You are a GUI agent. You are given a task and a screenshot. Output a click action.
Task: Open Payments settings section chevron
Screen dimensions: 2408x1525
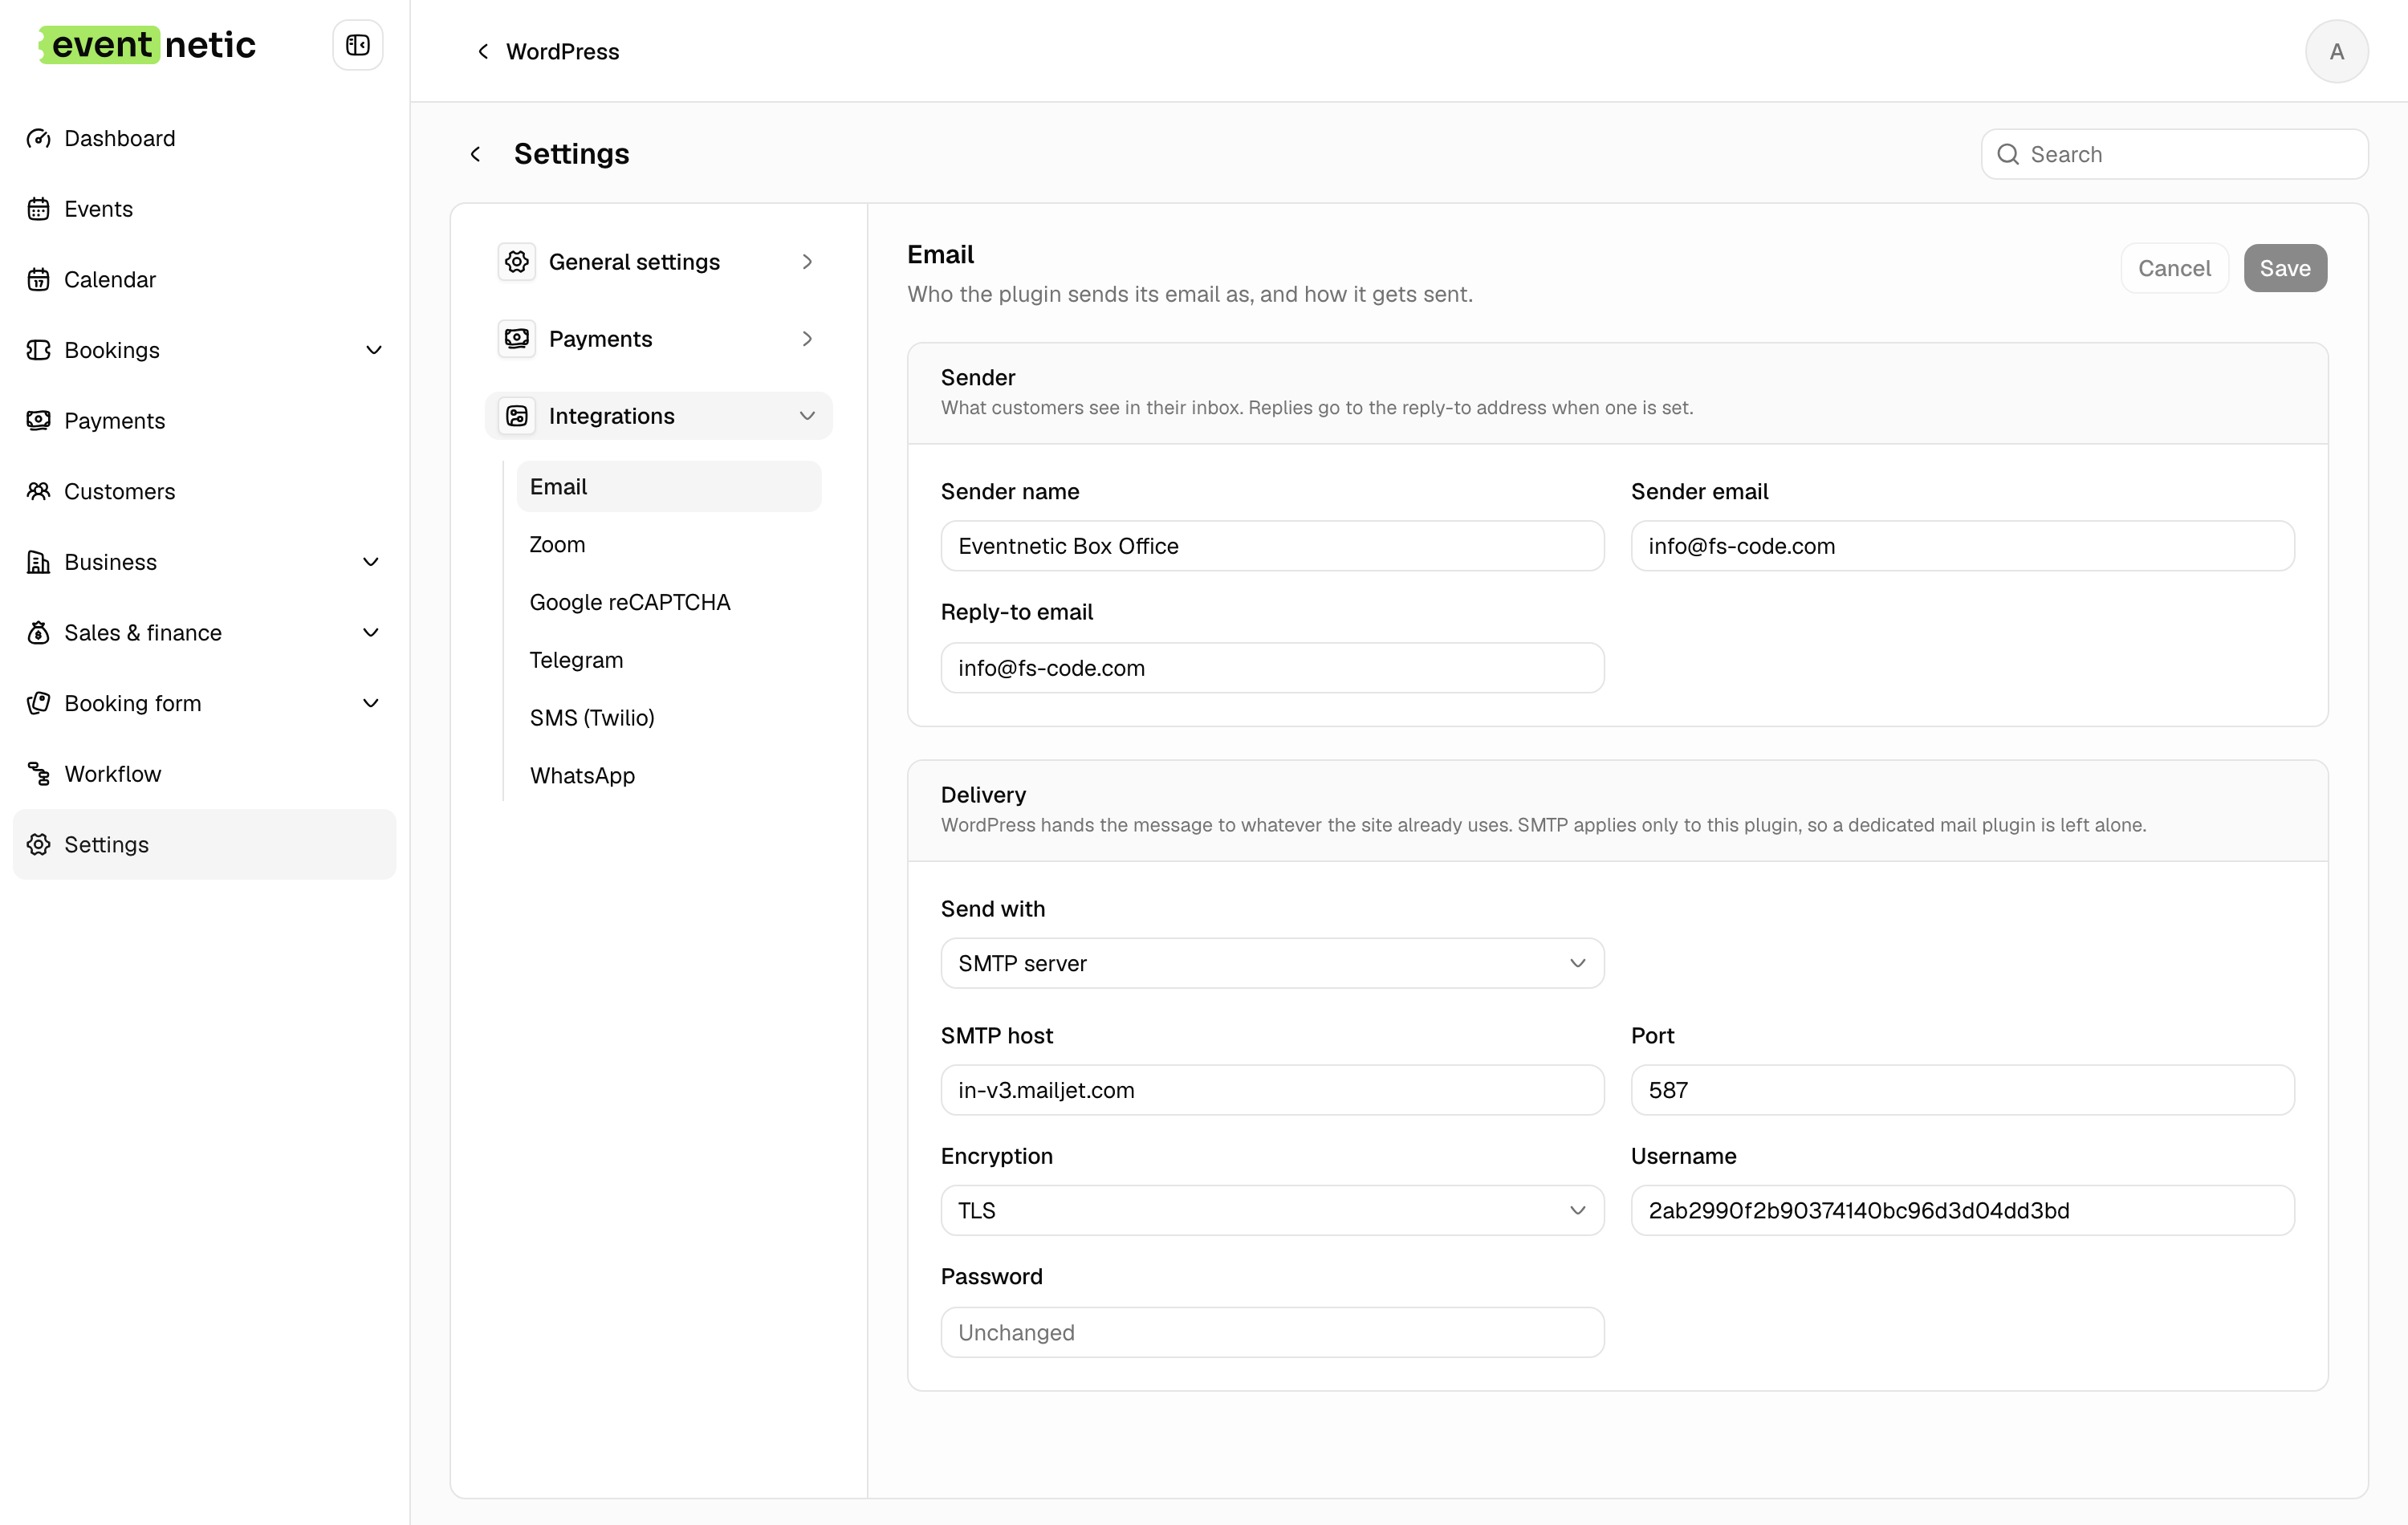[x=807, y=338]
